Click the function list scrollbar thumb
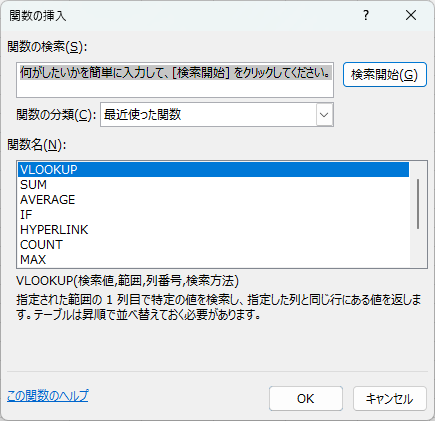The image size is (435, 421). [x=418, y=204]
